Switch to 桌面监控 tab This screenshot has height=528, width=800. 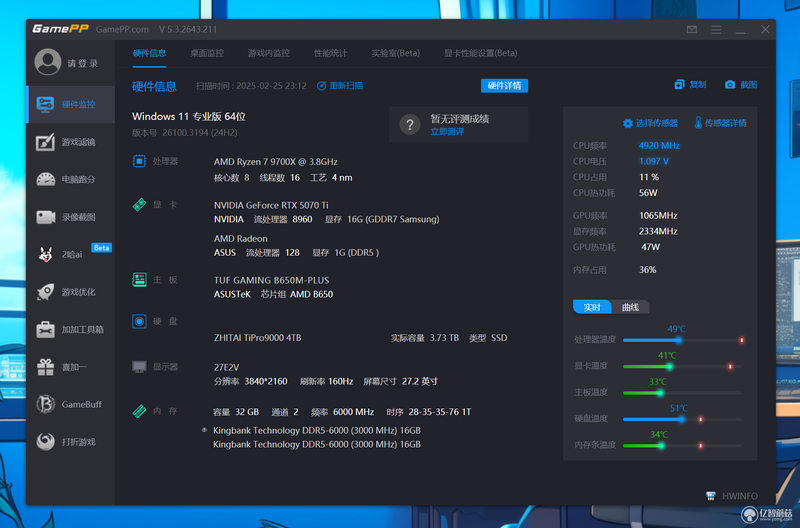[207, 53]
